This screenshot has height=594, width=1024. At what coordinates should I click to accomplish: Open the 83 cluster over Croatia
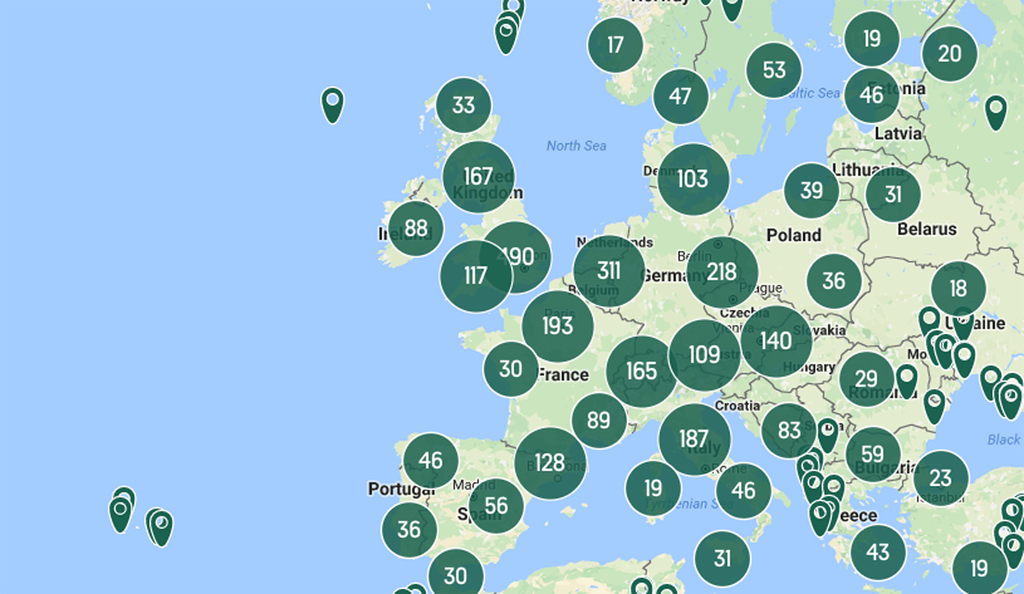pos(788,432)
